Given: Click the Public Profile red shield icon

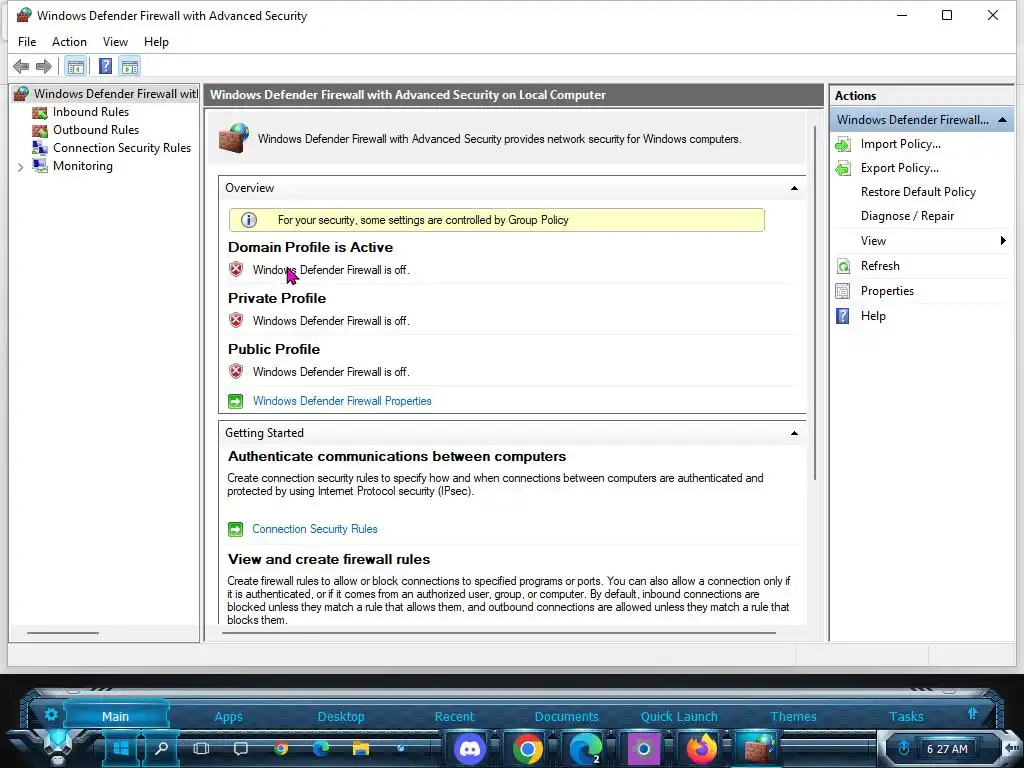Looking at the screenshot, I should coord(236,371).
